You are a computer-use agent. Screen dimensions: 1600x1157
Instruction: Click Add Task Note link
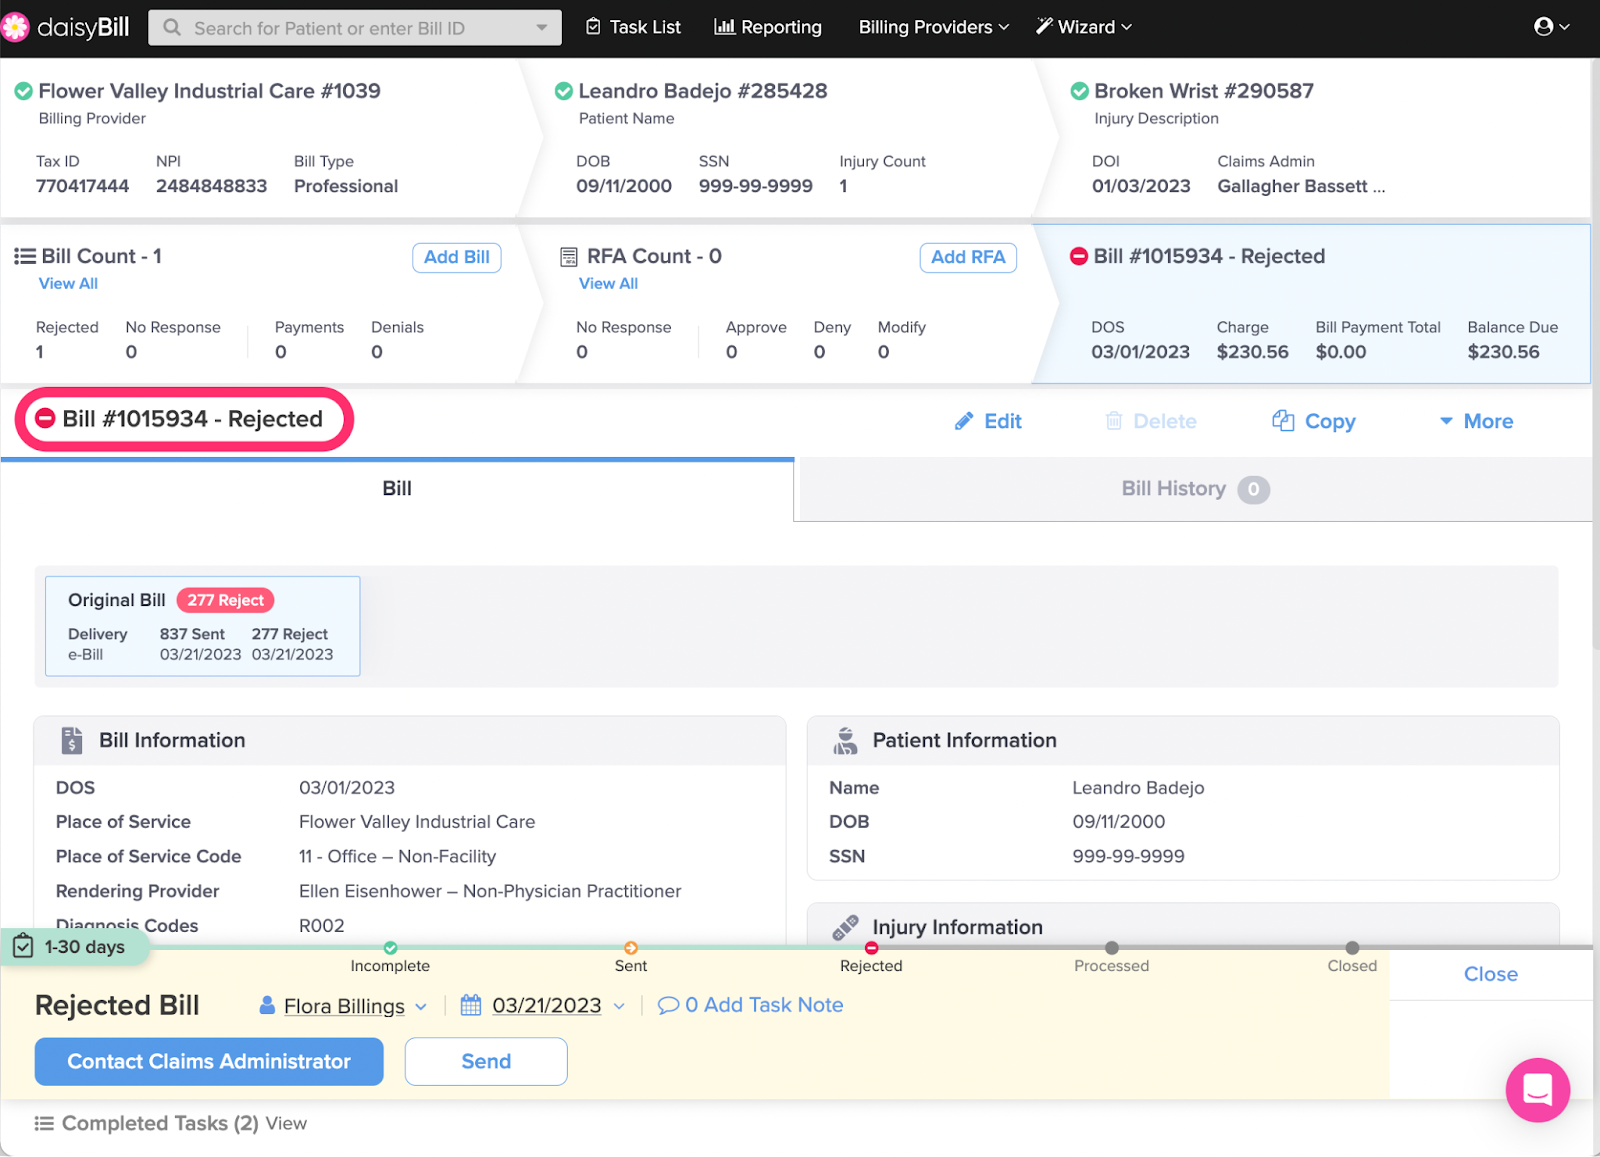coord(751,1005)
